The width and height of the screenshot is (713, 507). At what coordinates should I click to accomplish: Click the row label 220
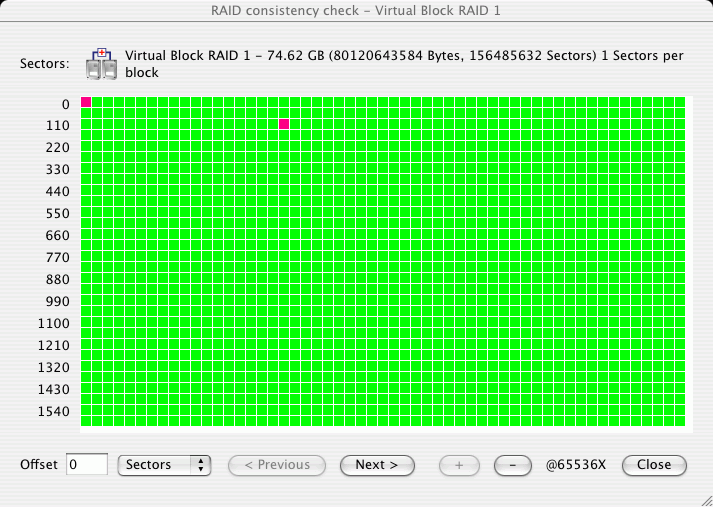57,147
